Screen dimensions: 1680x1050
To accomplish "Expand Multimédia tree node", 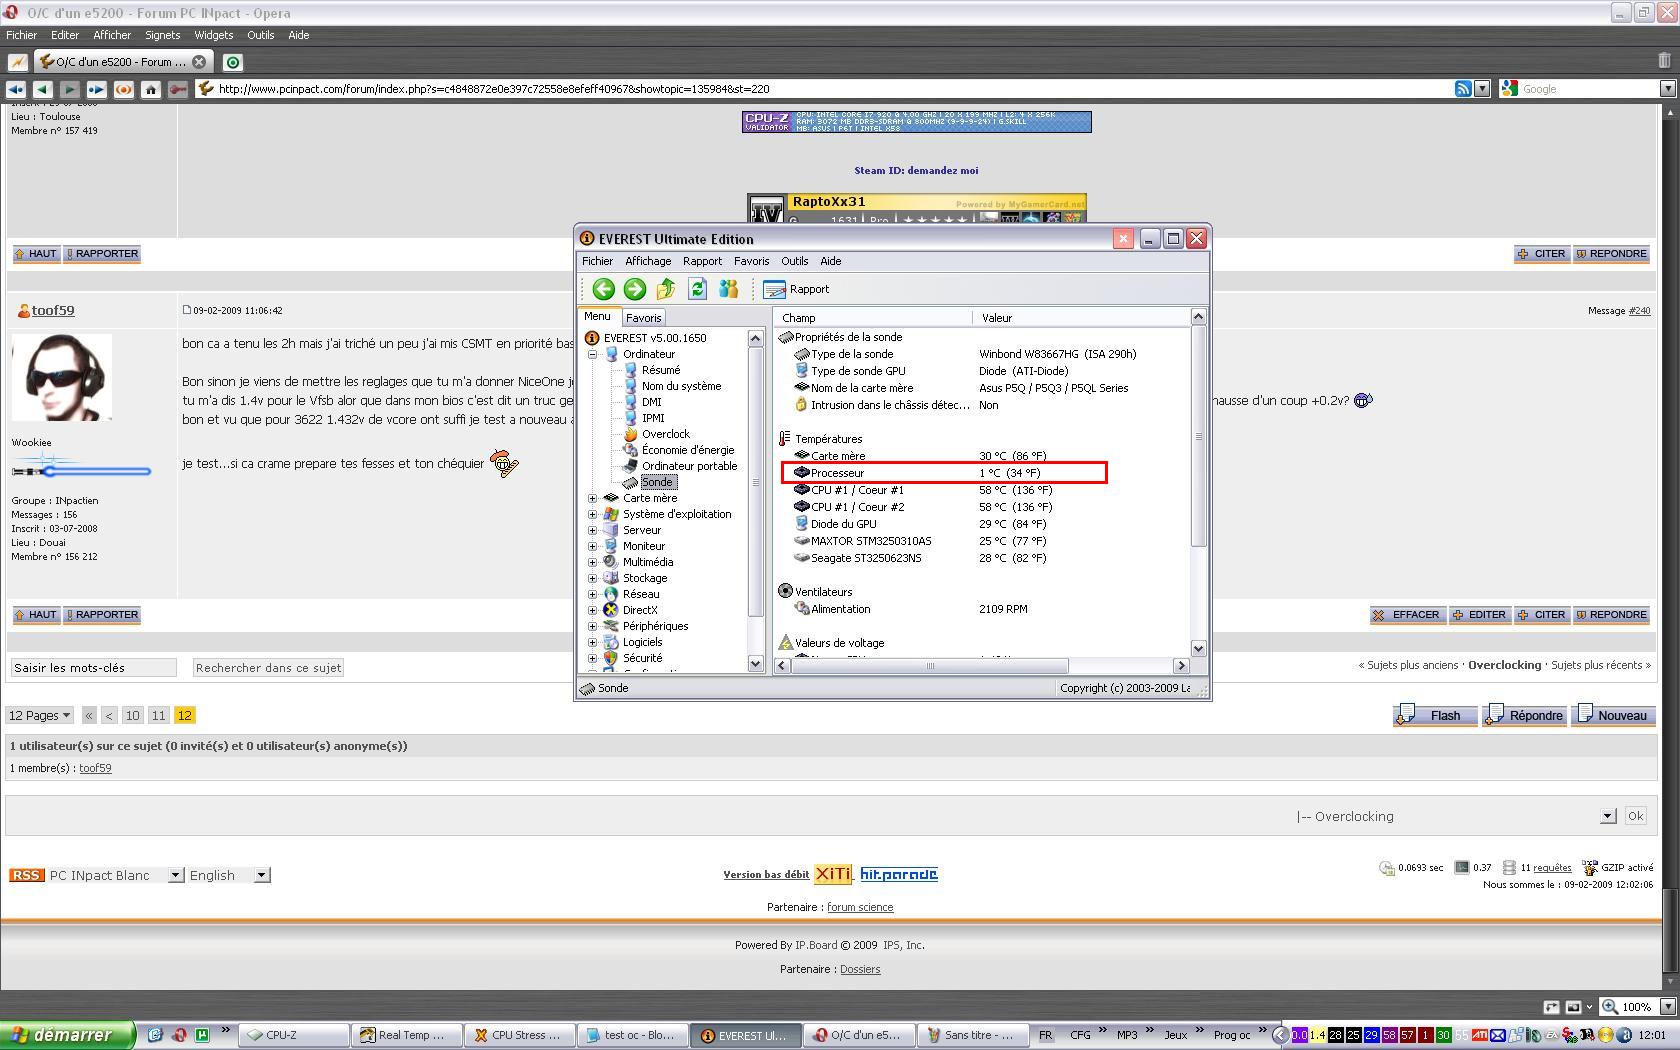I will point(592,562).
